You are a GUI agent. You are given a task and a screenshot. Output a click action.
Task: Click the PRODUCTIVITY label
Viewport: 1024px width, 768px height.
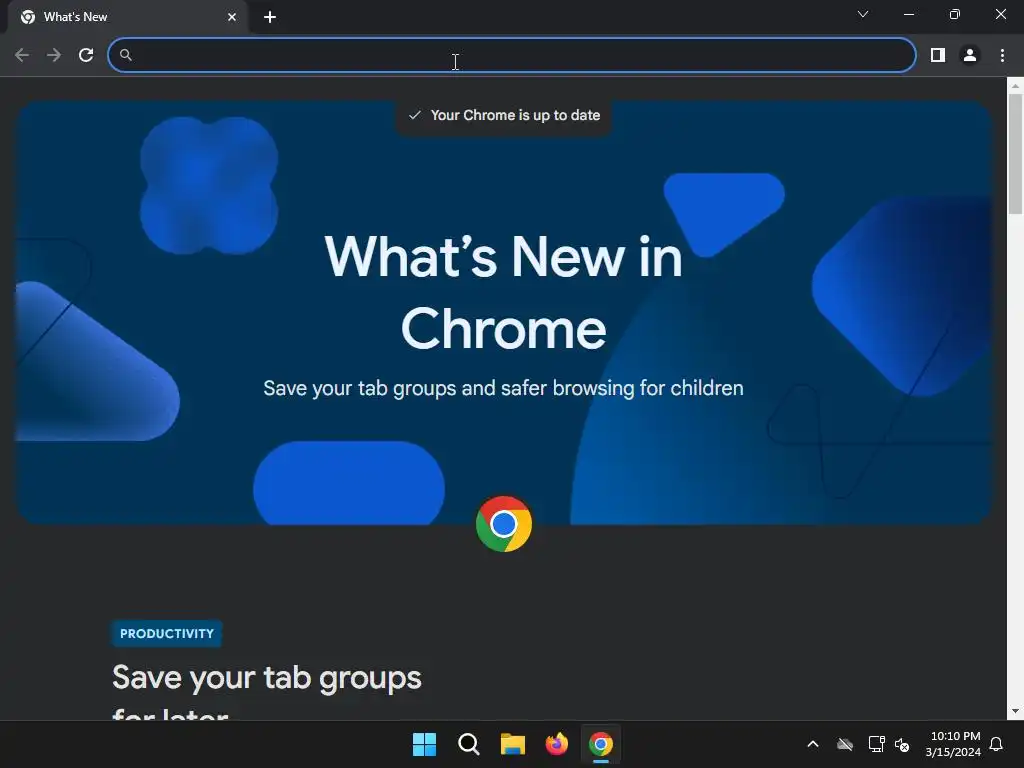coord(167,633)
